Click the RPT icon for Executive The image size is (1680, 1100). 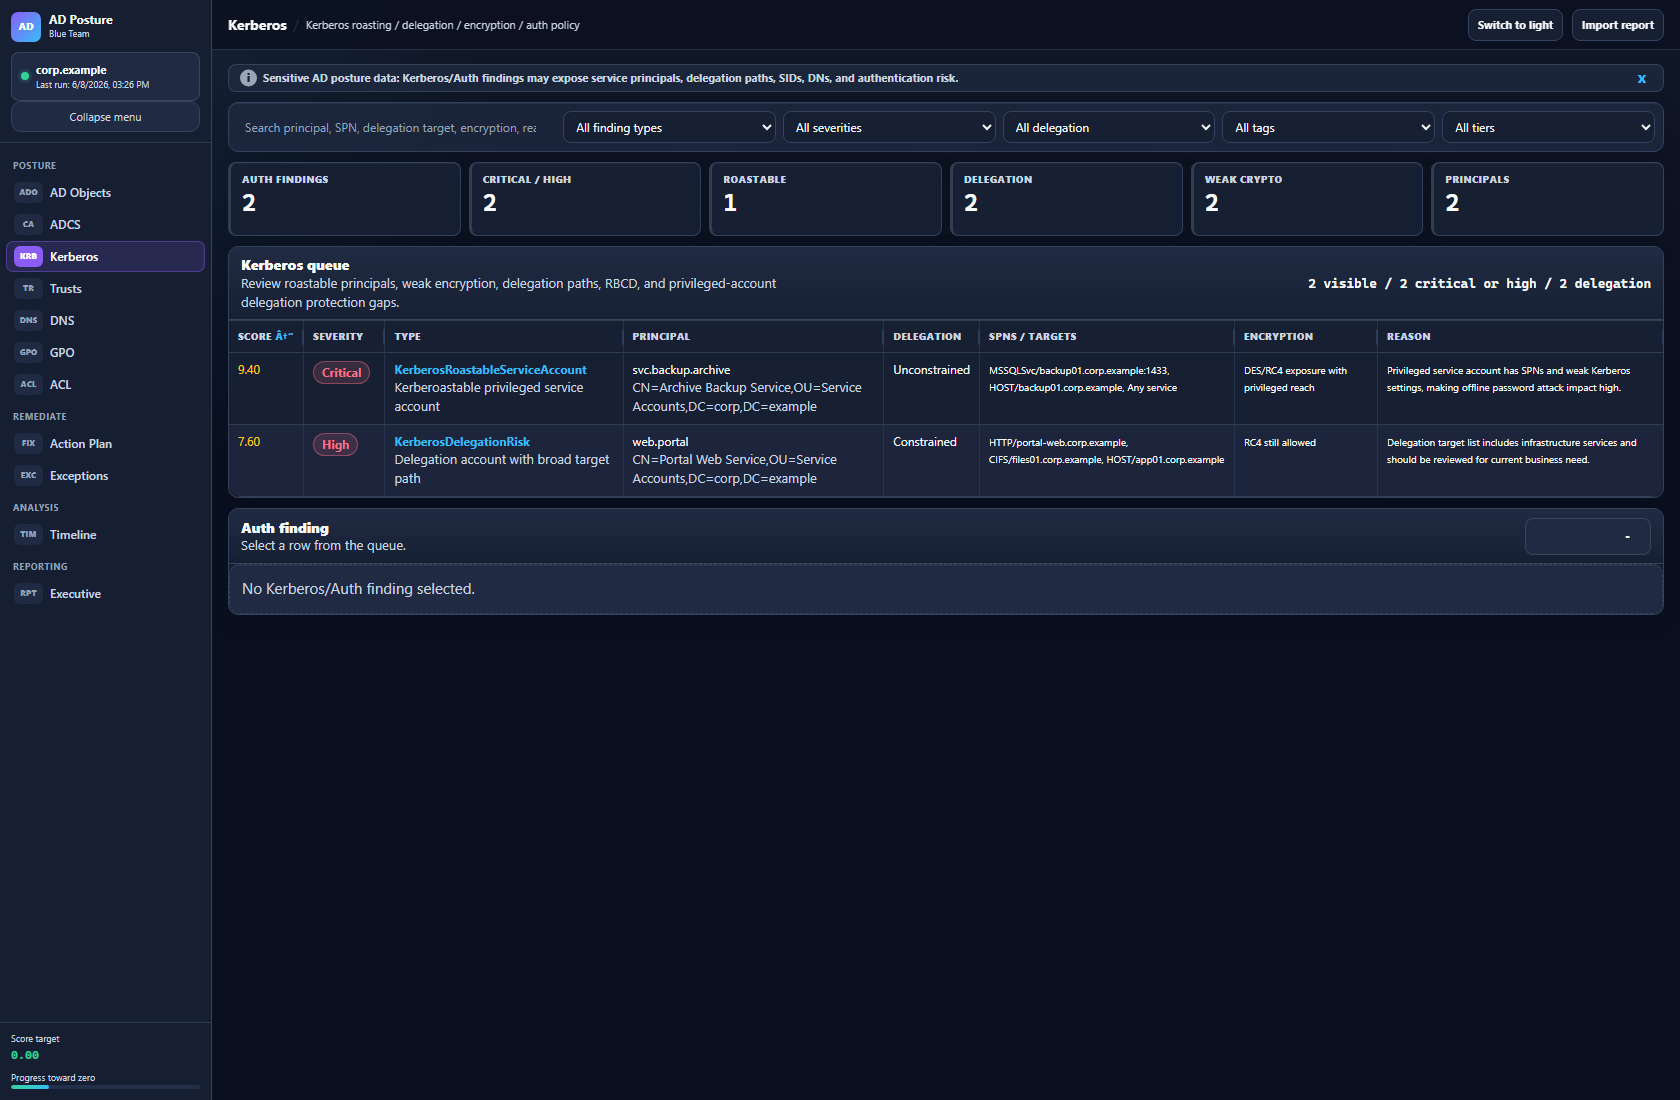[28, 594]
